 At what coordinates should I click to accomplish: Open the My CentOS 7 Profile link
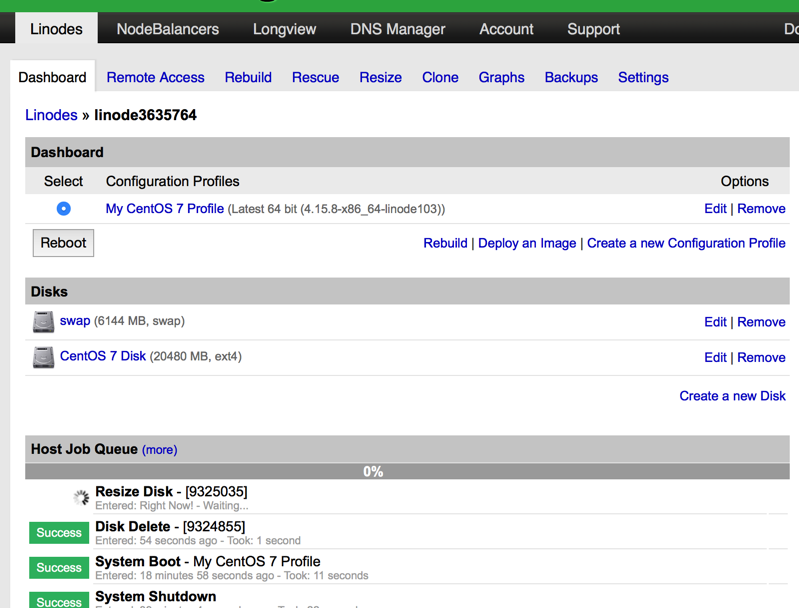[x=165, y=209]
